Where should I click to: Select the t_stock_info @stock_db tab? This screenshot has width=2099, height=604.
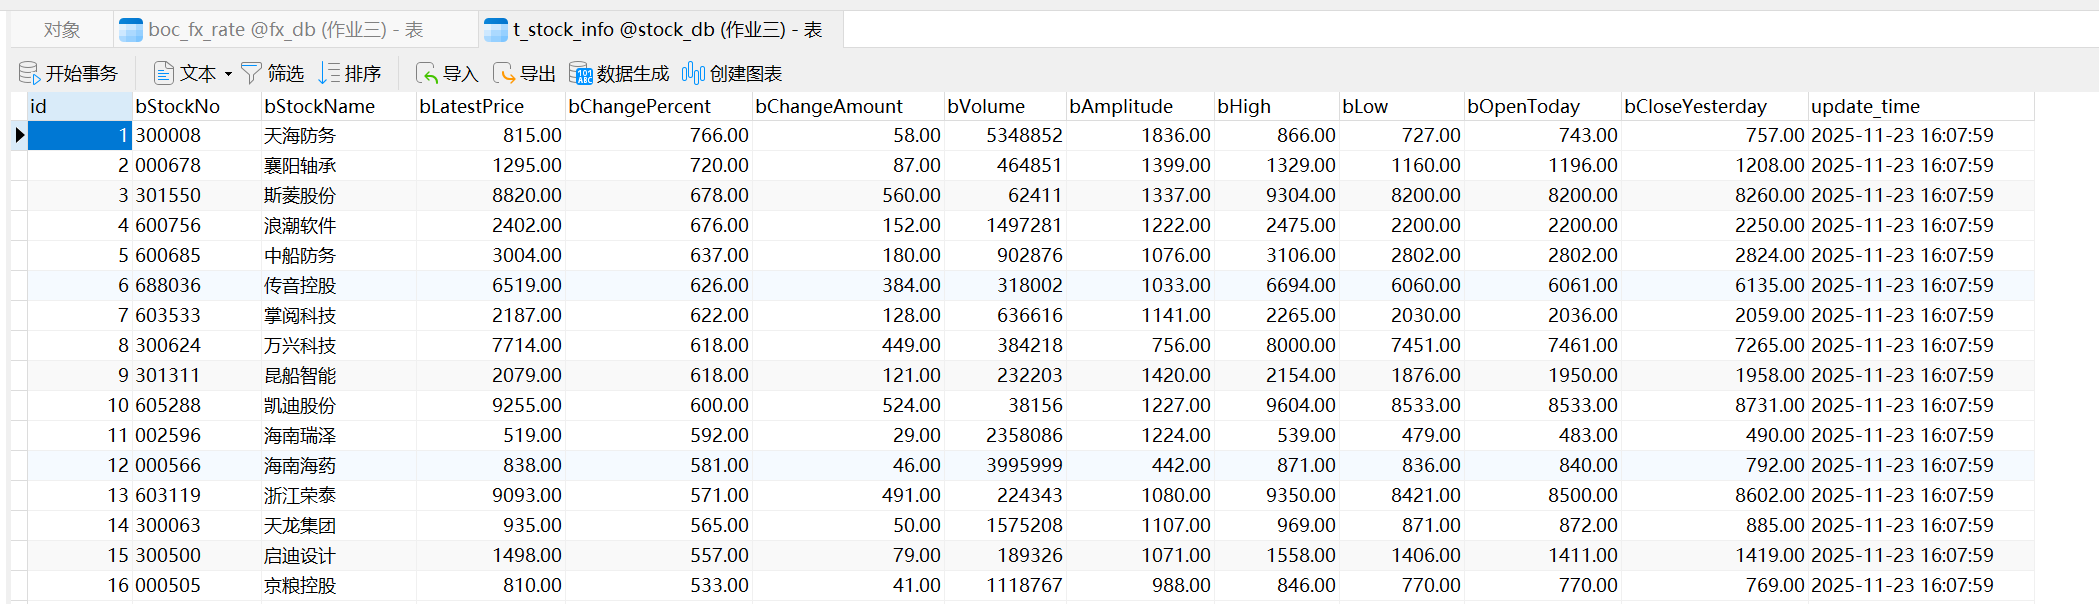[x=661, y=30]
